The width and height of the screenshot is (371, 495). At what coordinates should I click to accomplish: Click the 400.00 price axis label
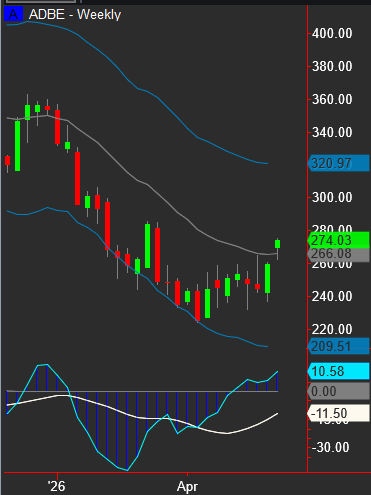click(x=332, y=33)
